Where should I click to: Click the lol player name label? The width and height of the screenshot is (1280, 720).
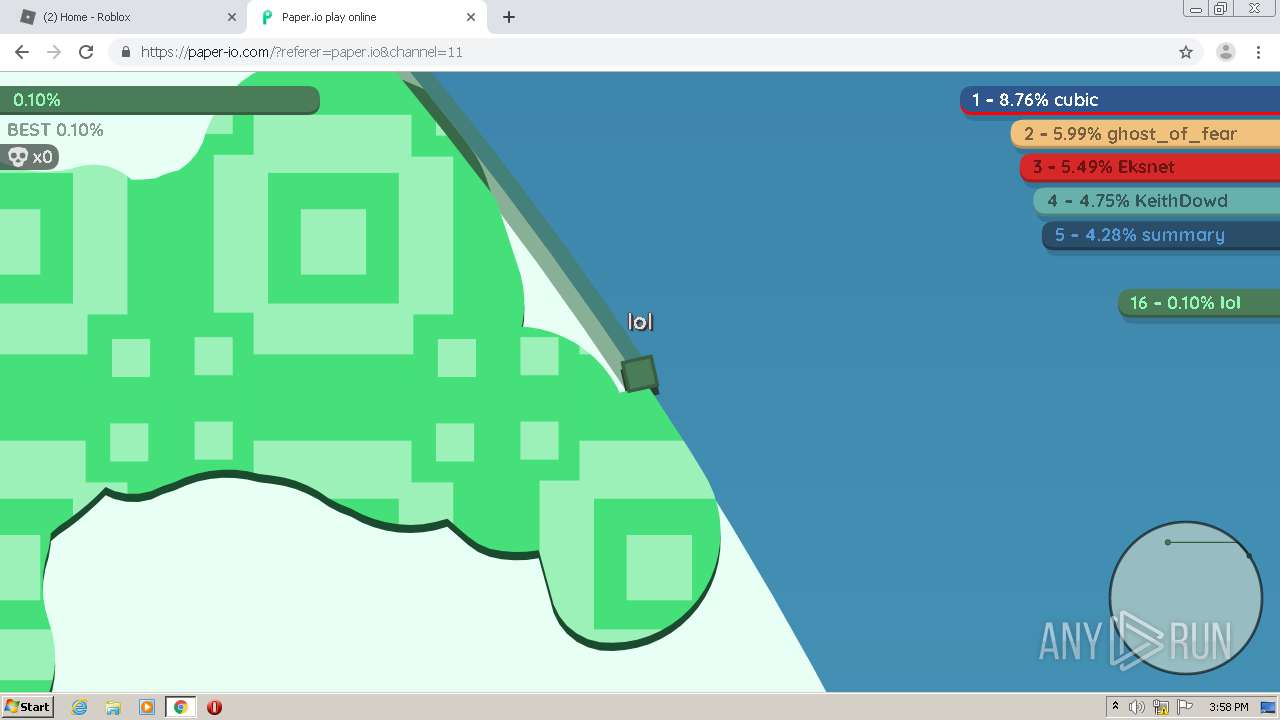click(x=640, y=321)
